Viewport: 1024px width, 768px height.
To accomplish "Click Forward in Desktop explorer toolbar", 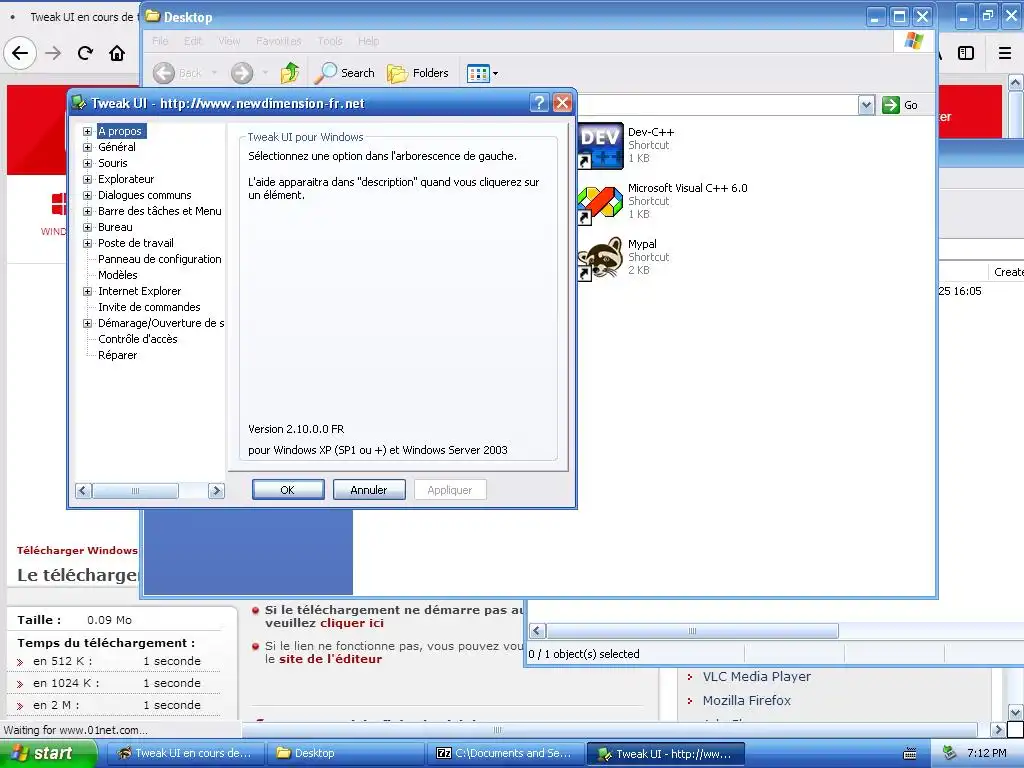I will pyautogui.click(x=242, y=73).
